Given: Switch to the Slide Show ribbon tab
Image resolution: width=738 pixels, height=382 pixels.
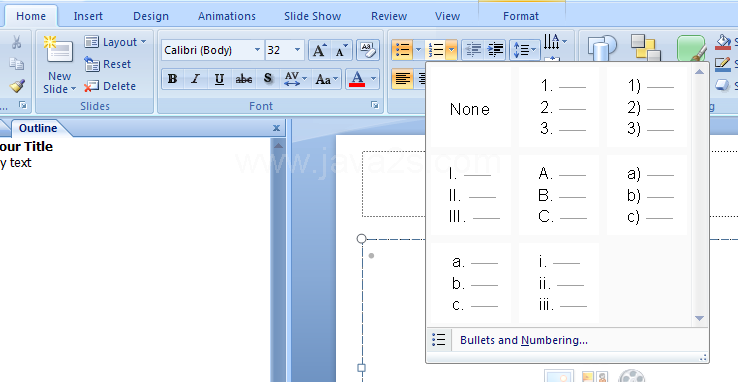Looking at the screenshot, I should (x=313, y=16).
